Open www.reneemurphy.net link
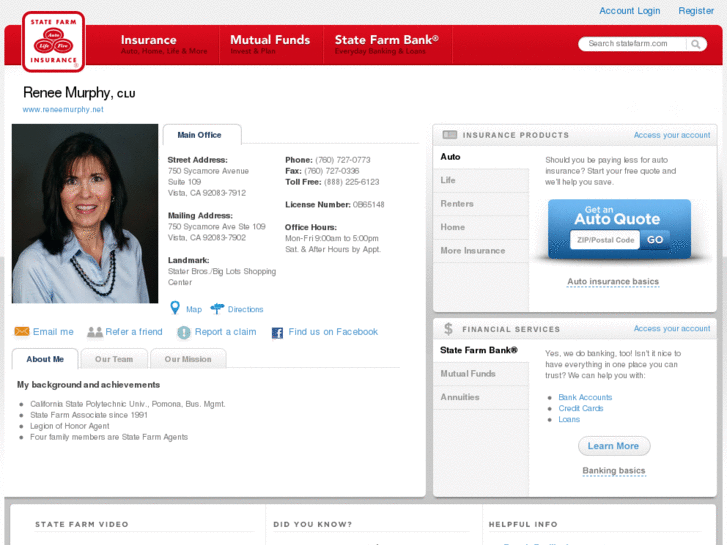The height and width of the screenshot is (545, 727). point(63,109)
